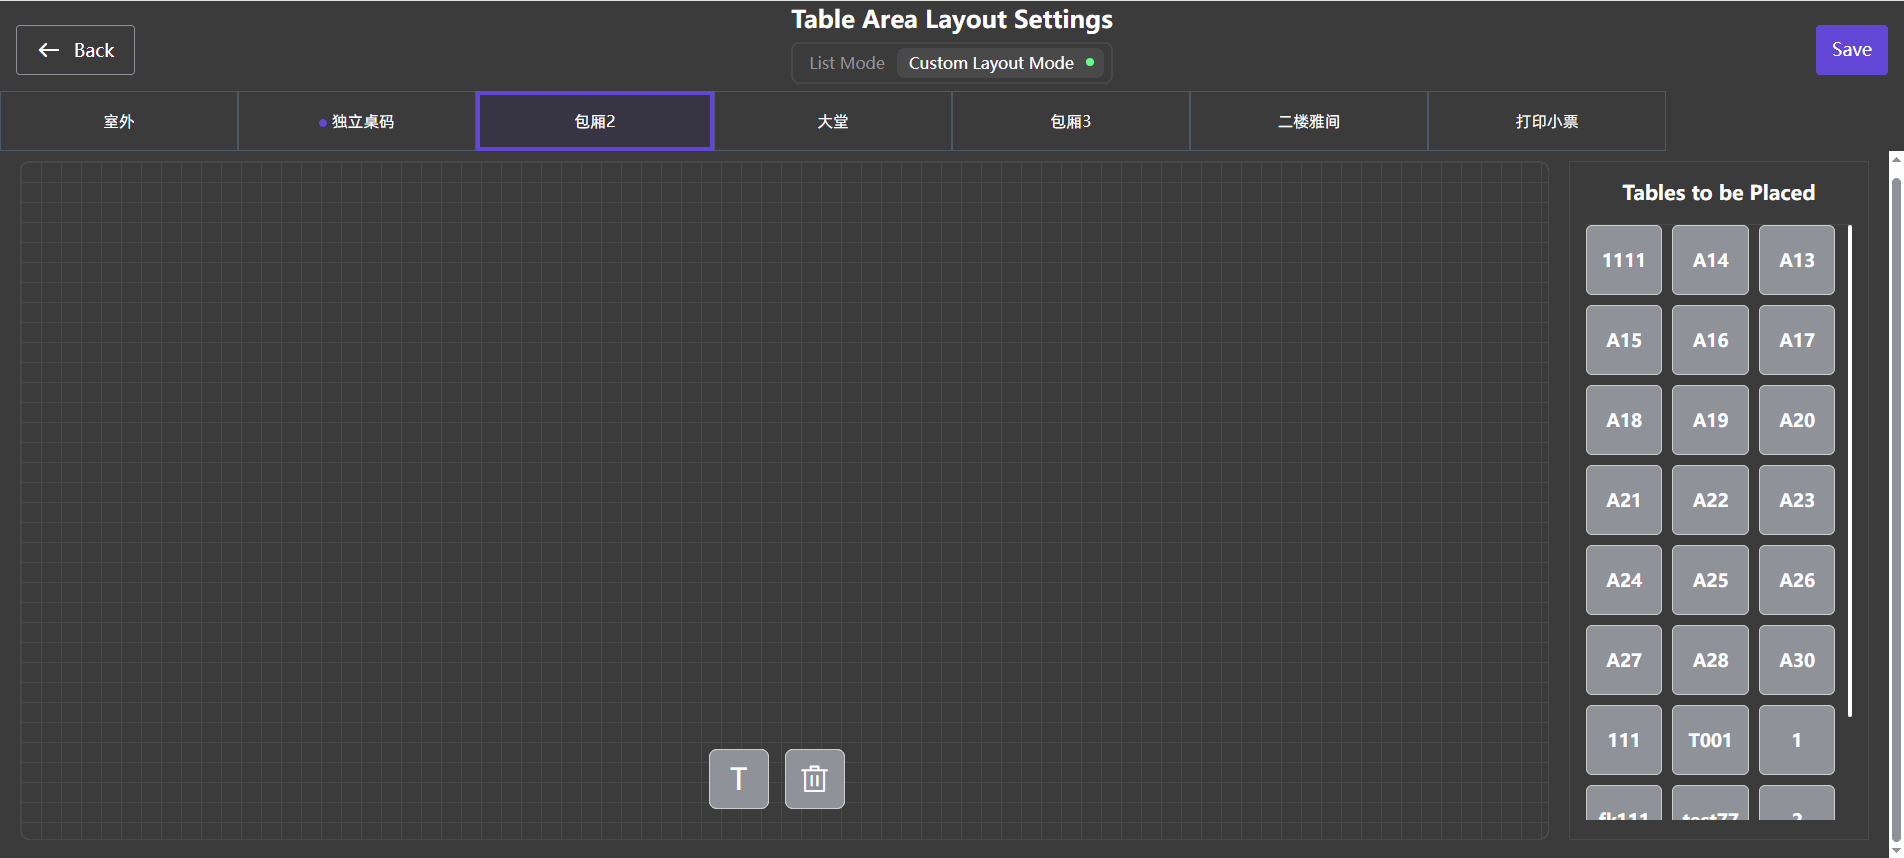Click the text tool T icon
The image size is (1904, 858).
[738, 779]
